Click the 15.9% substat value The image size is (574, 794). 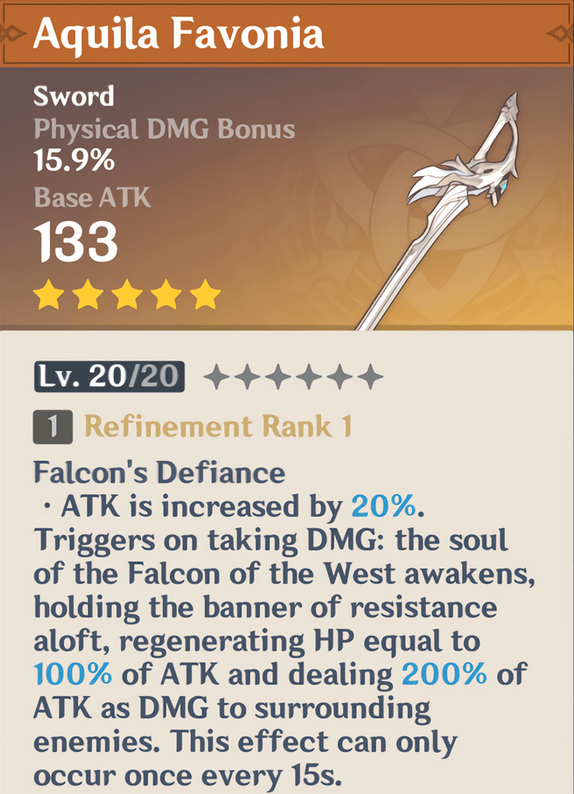click(74, 161)
